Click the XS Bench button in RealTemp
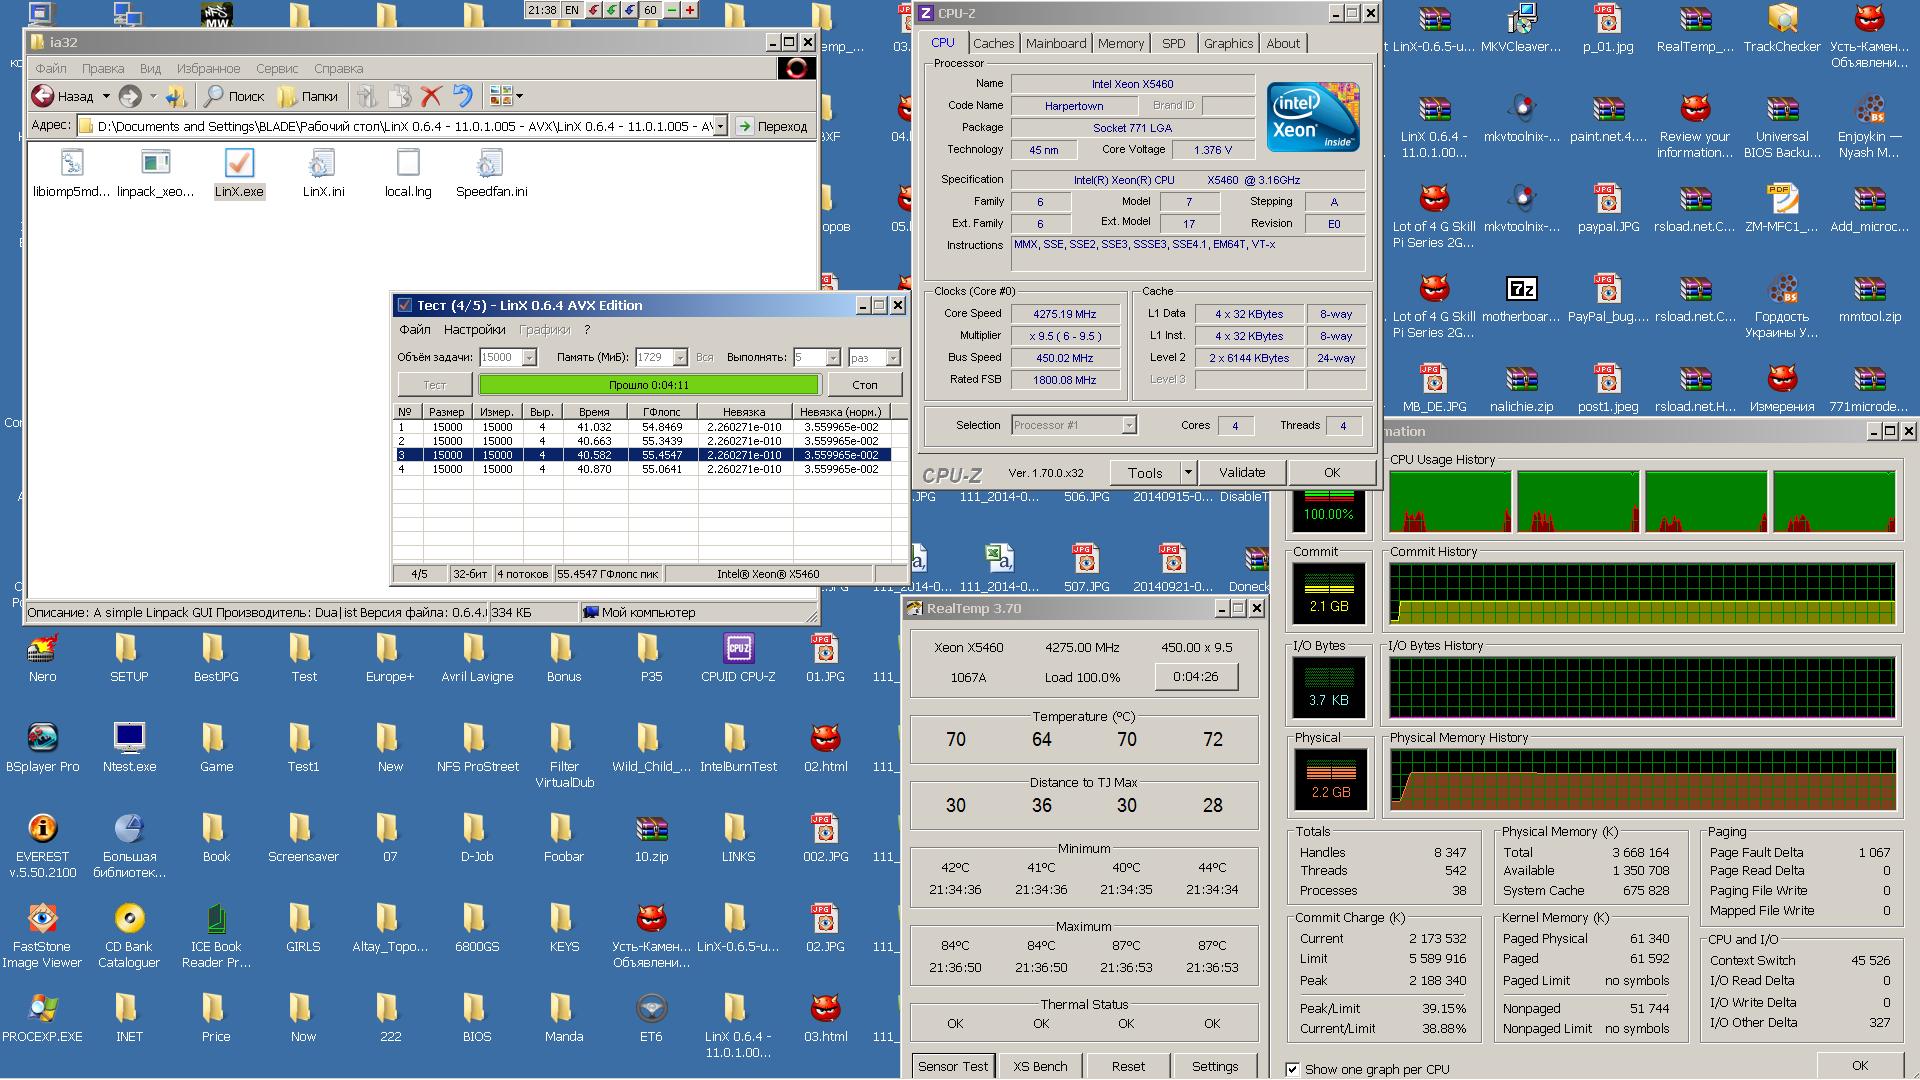1920x1080 pixels. [x=1040, y=1066]
